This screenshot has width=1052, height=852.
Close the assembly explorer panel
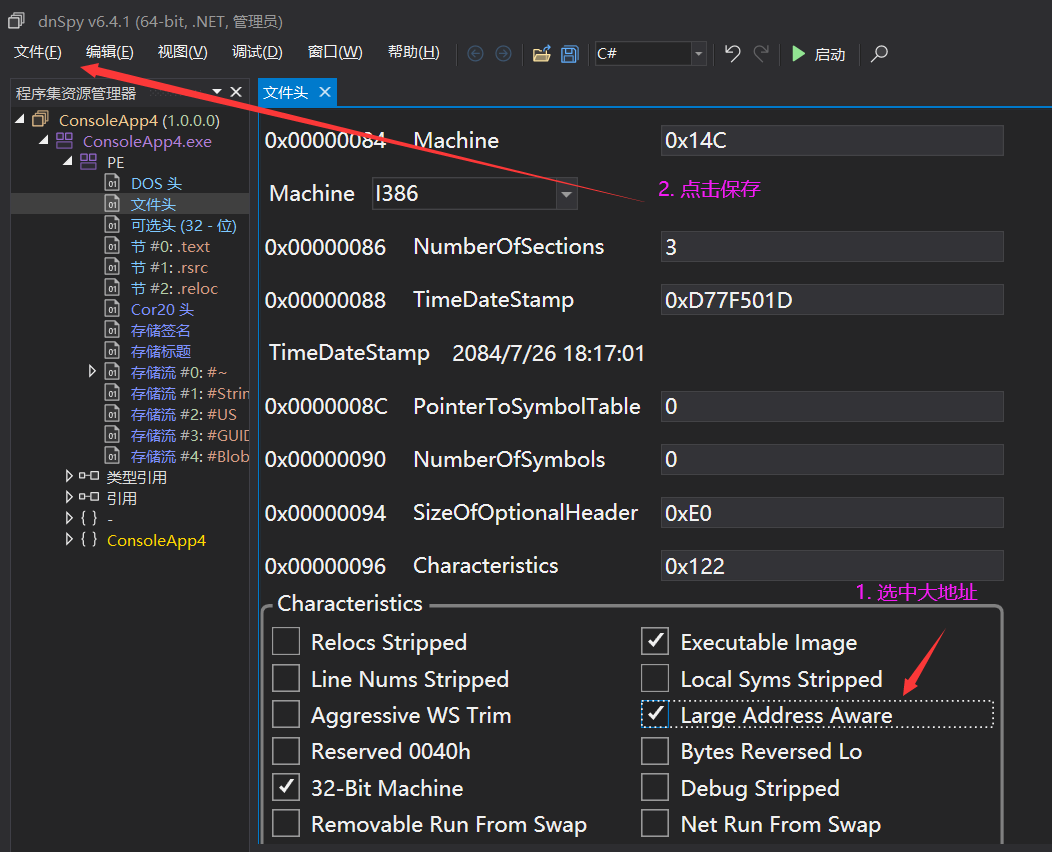236,92
